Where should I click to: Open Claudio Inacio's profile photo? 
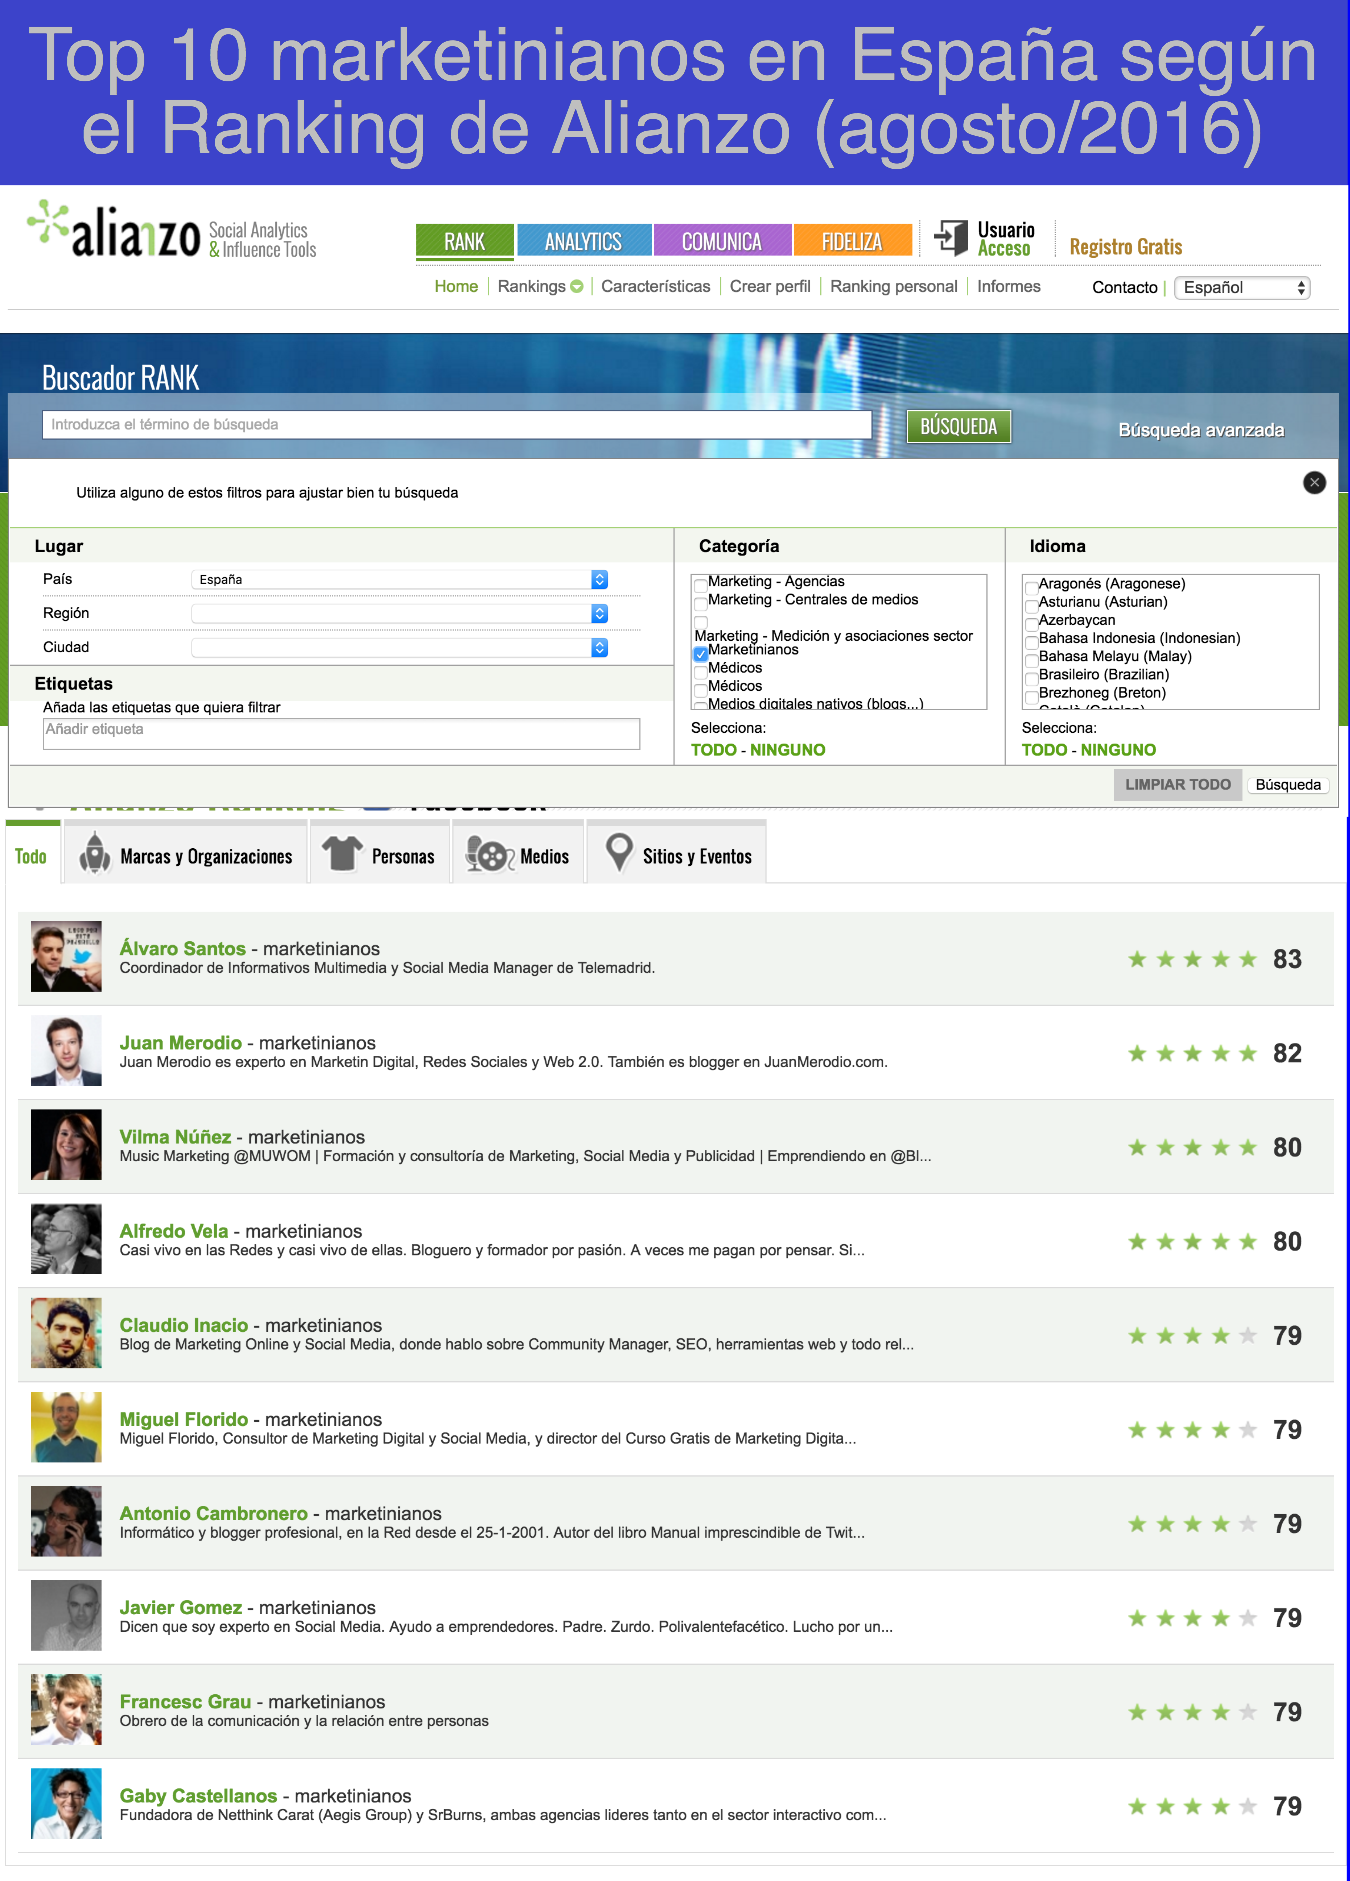(x=66, y=1333)
